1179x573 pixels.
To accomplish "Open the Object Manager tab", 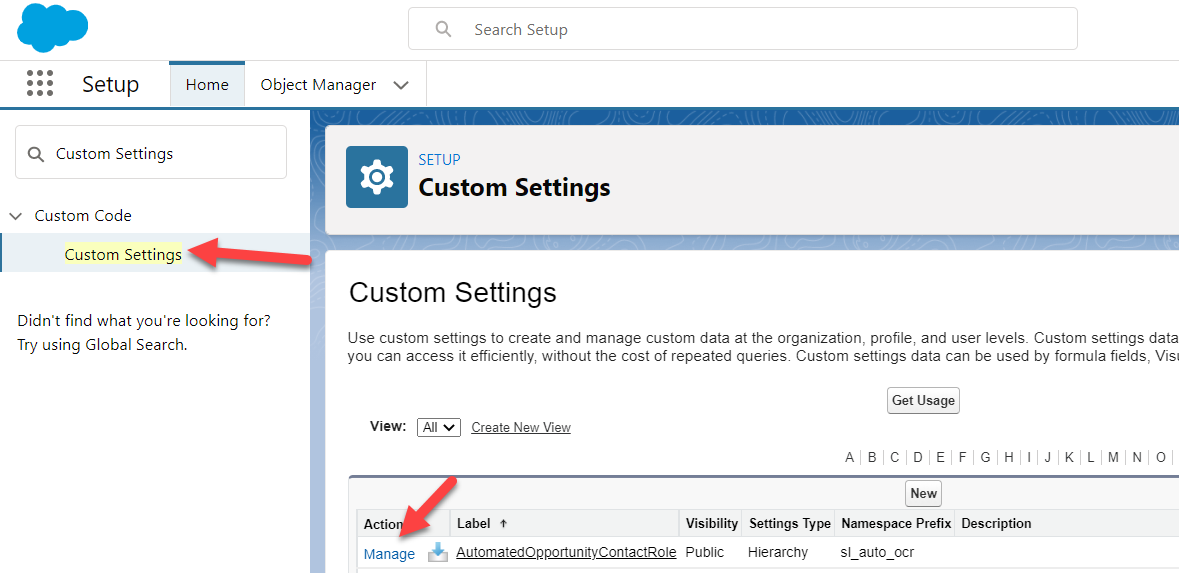I will [x=318, y=85].
